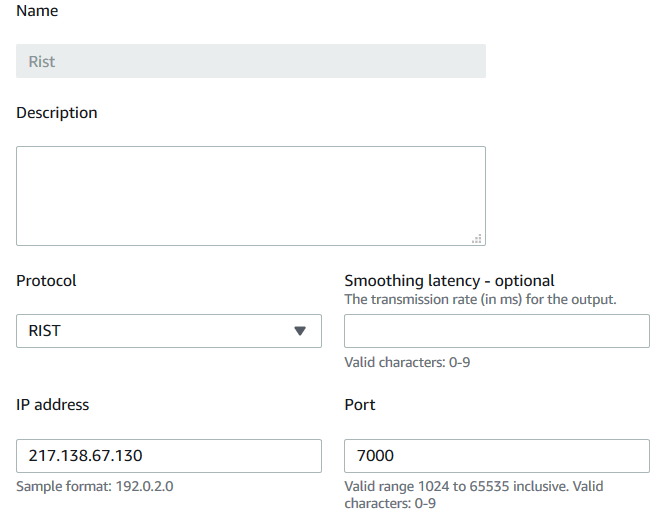This screenshot has width=661, height=522.
Task: Click the IP address label
Action: tap(53, 405)
